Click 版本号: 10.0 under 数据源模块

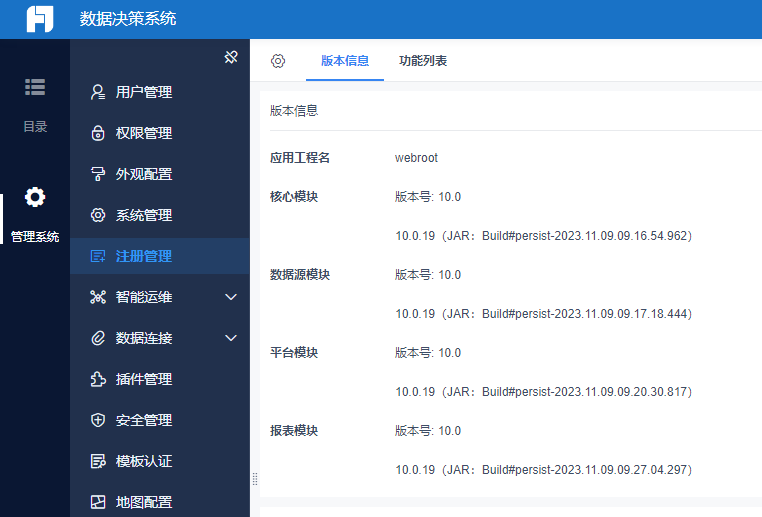(x=428, y=275)
